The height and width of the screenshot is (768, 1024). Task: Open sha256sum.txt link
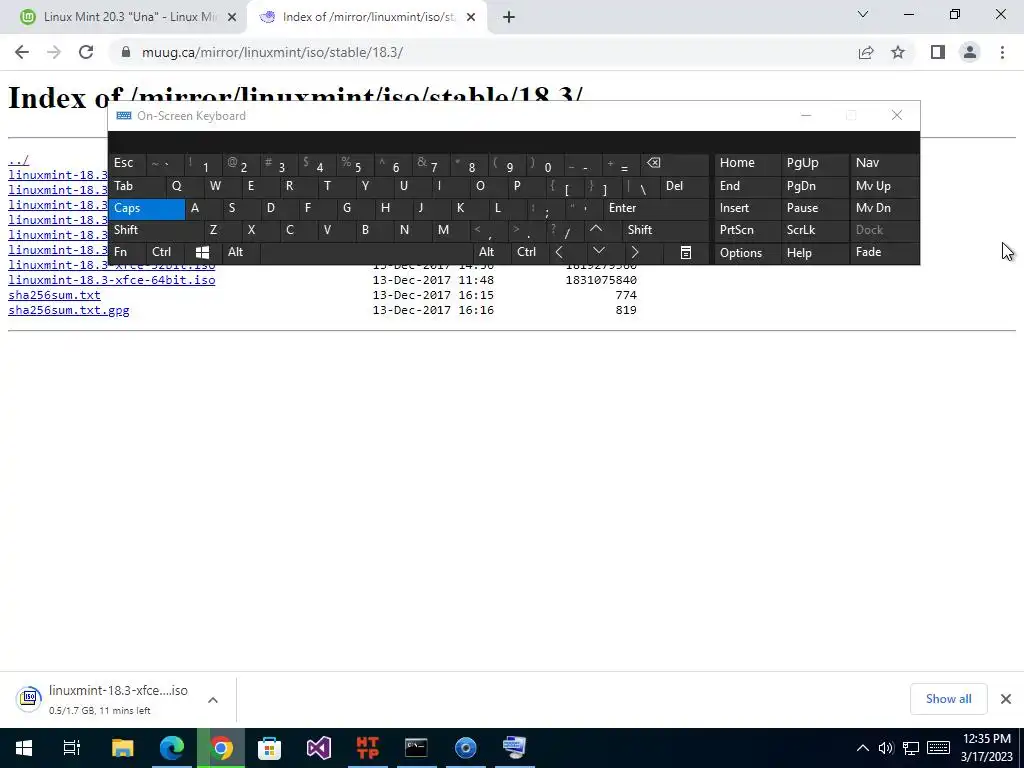click(x=54, y=295)
